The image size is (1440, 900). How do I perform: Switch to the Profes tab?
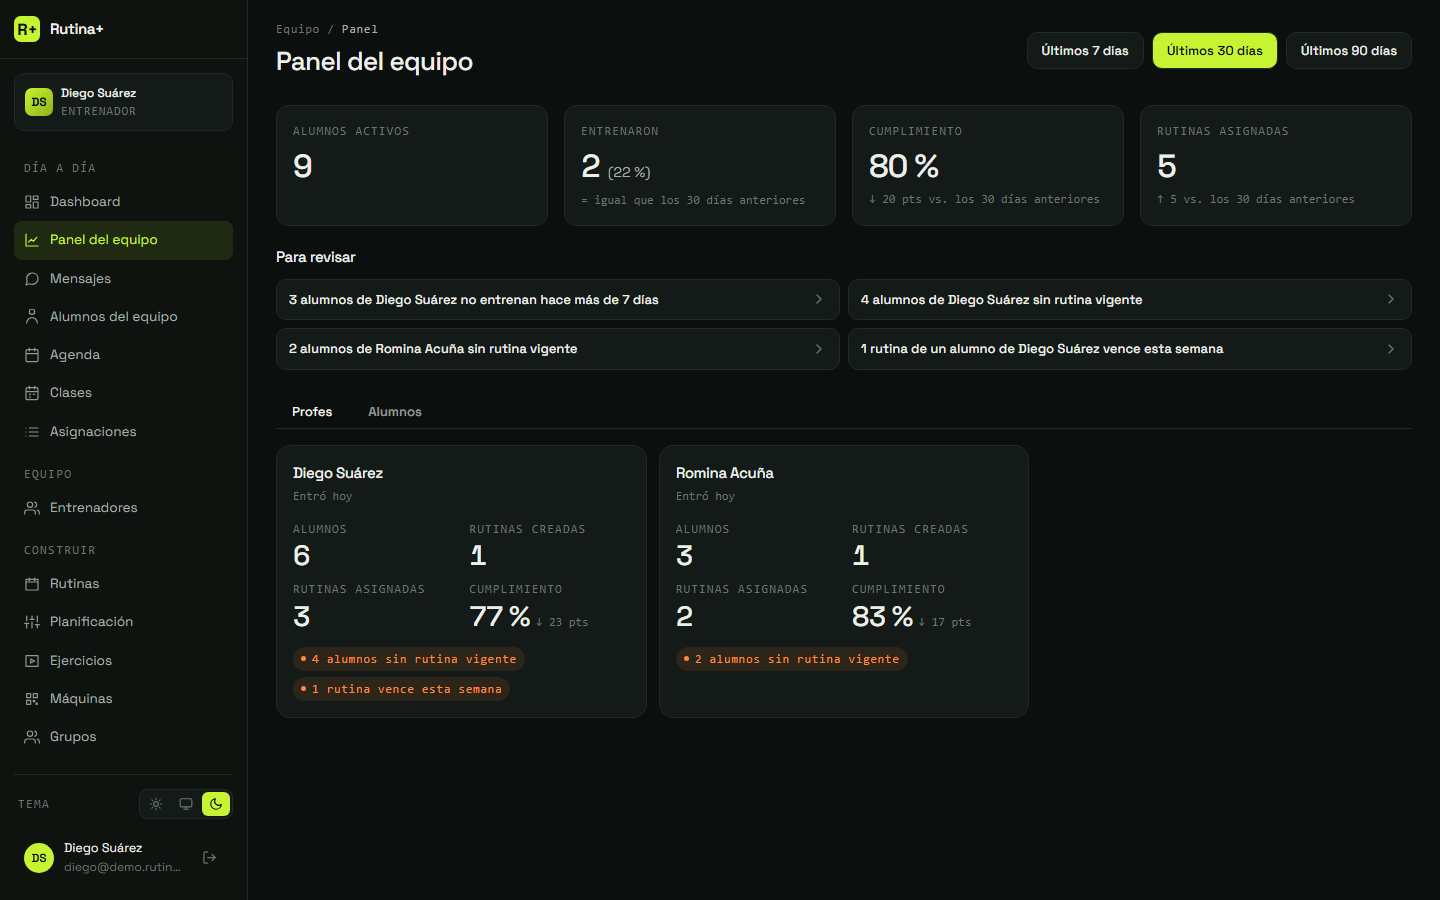[x=312, y=412]
